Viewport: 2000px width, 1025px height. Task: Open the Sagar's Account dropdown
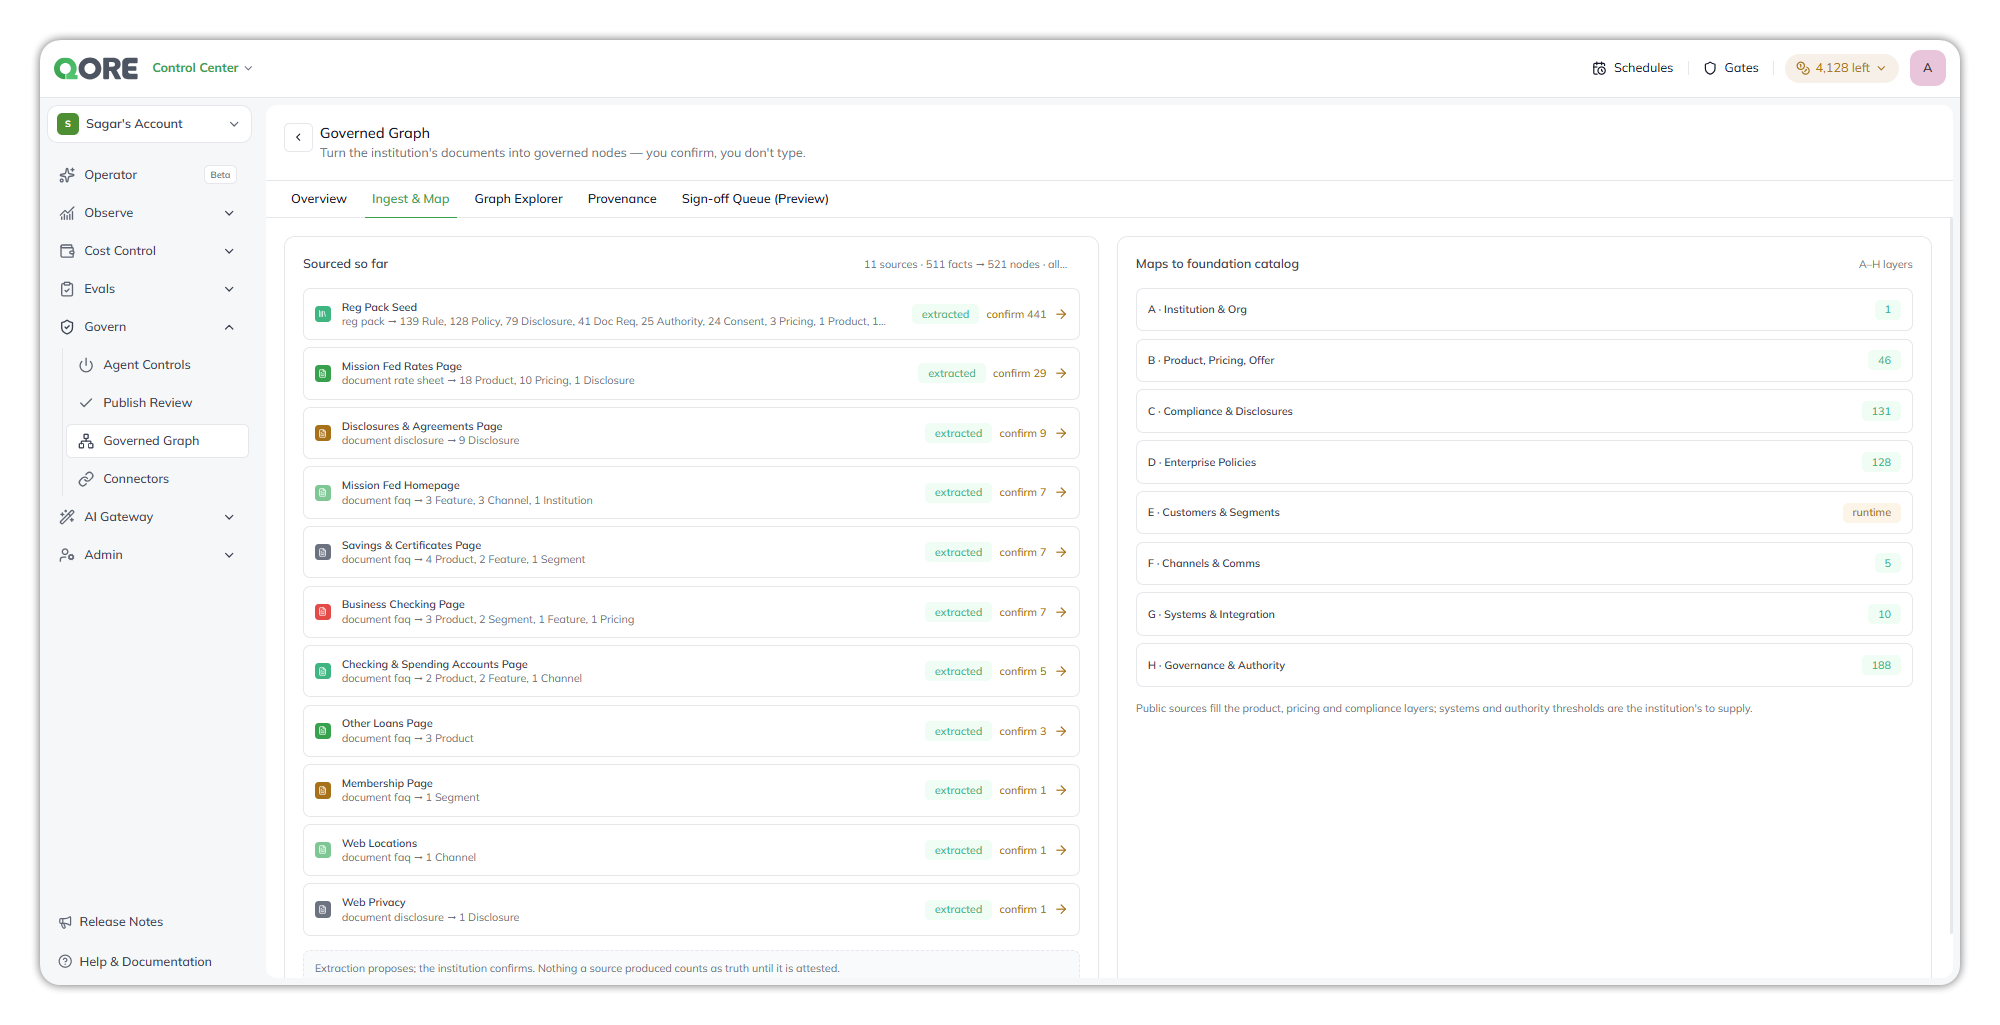(x=149, y=124)
